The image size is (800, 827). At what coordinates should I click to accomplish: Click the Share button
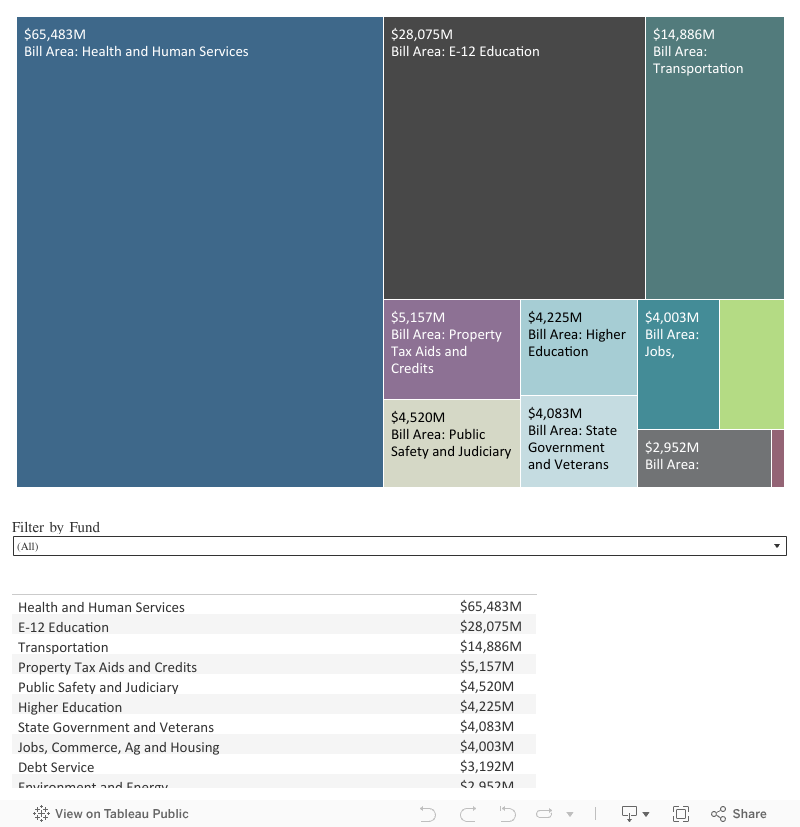pos(739,814)
